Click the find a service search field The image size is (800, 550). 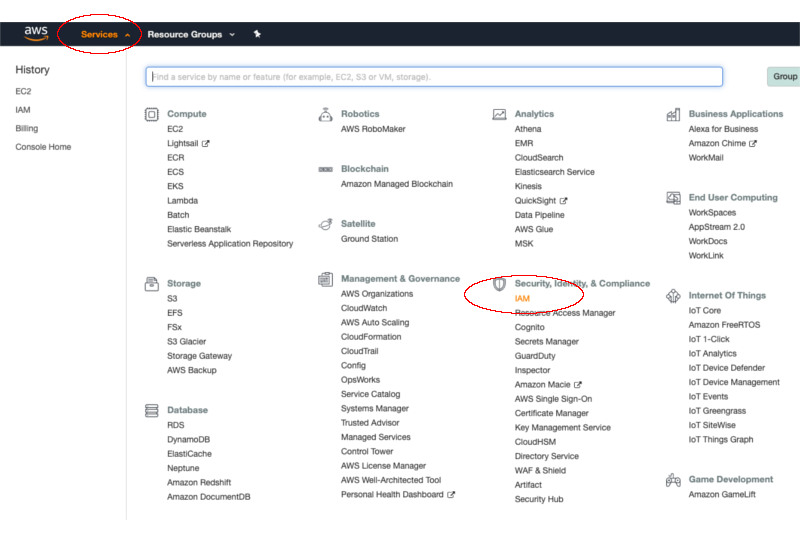(434, 77)
